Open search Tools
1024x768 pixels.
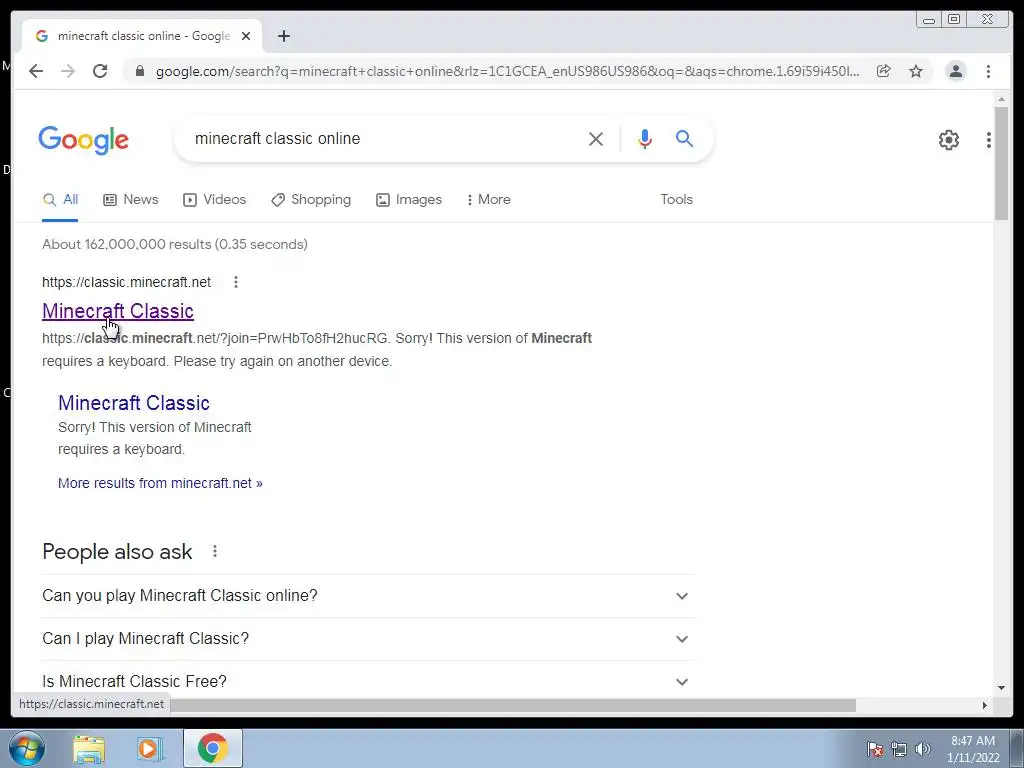[677, 200]
